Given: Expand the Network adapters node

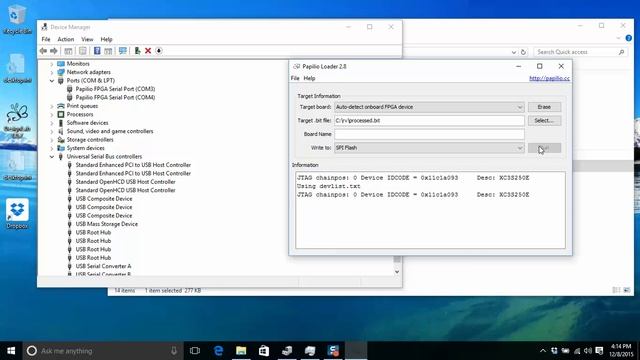Looking at the screenshot, I should (x=52, y=72).
